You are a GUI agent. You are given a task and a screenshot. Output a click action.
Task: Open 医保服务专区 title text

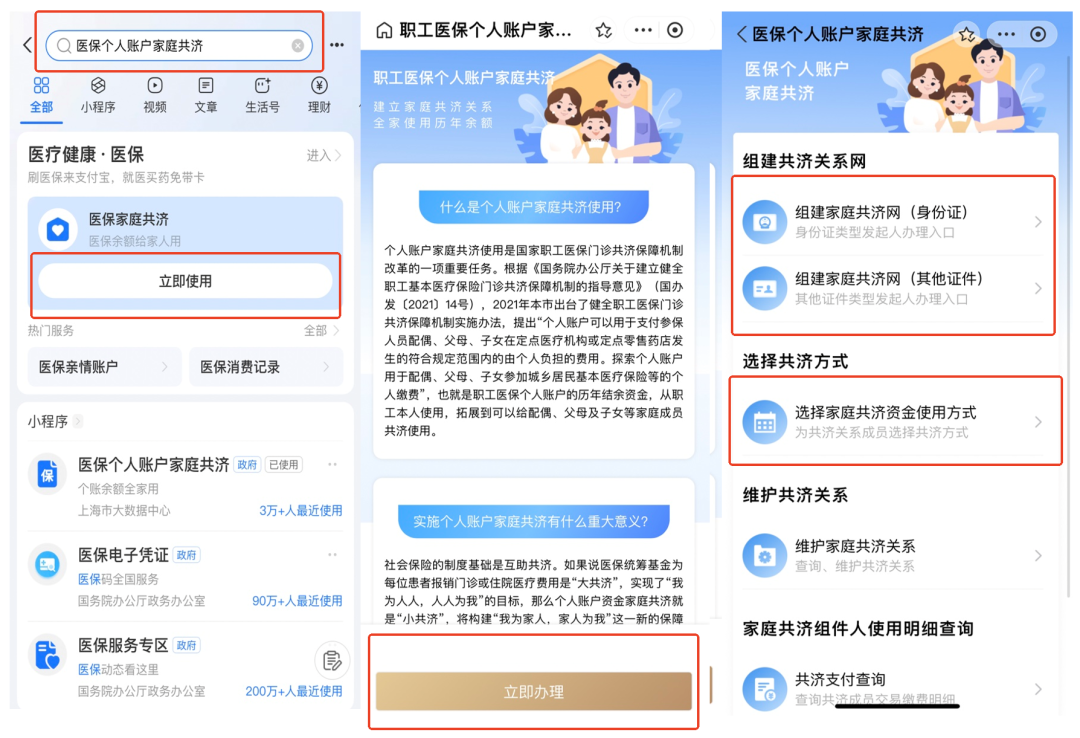[x=123, y=646]
